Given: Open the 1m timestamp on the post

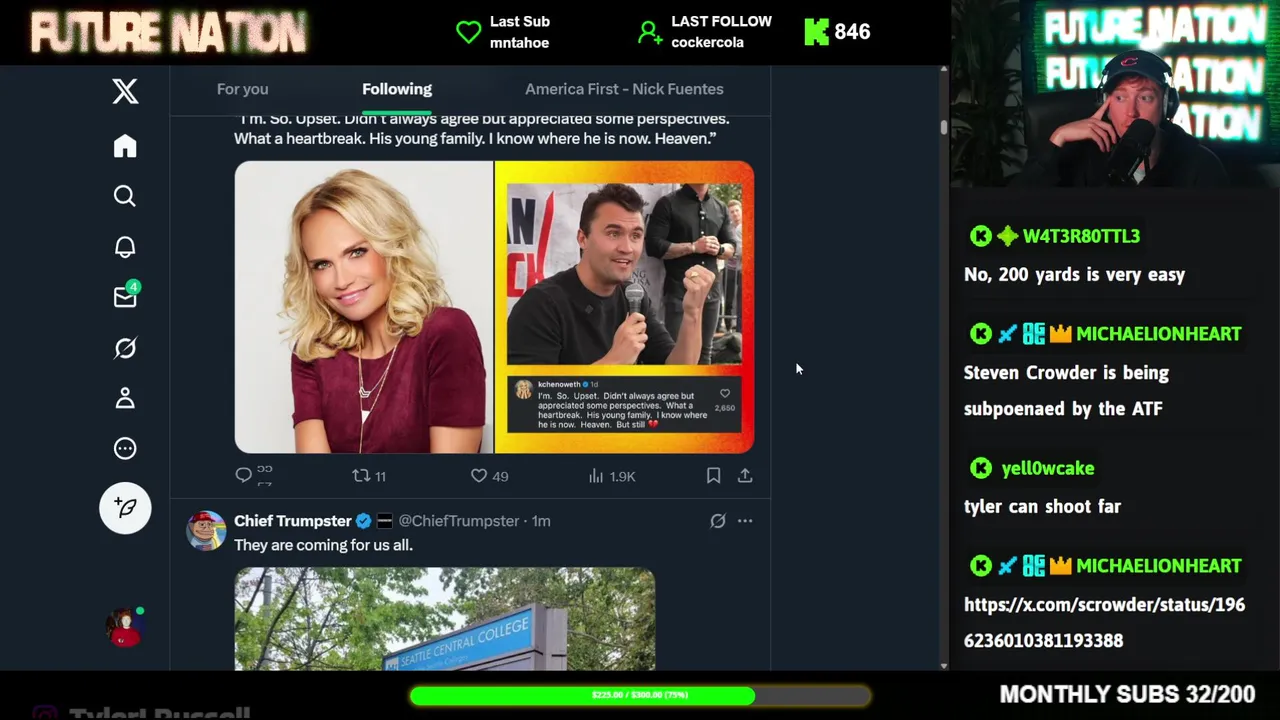Looking at the screenshot, I should pyautogui.click(x=541, y=521).
